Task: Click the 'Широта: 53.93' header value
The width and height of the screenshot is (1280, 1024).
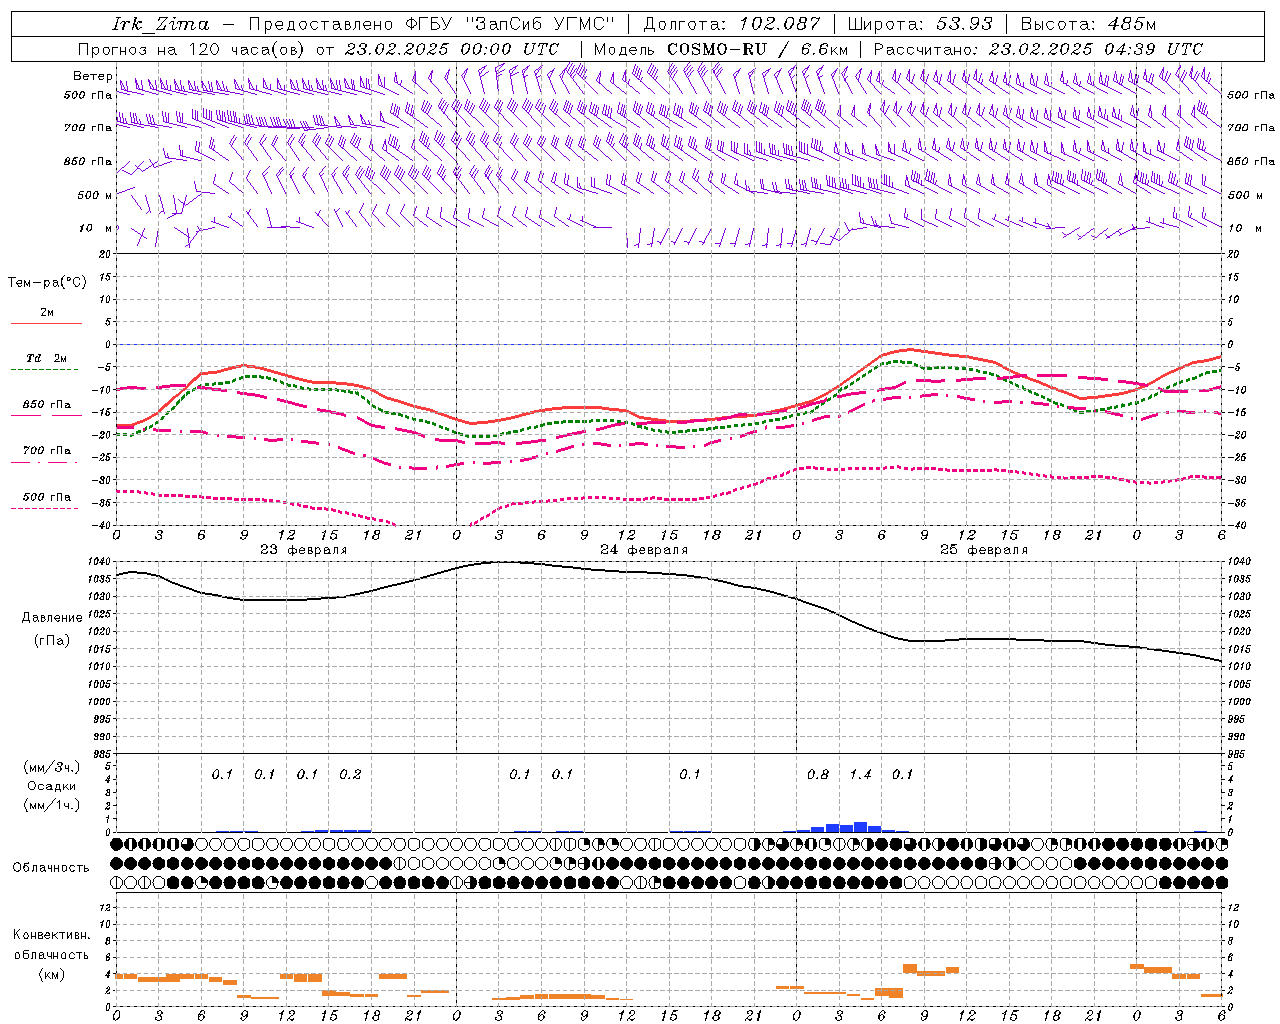Action: pos(920,24)
